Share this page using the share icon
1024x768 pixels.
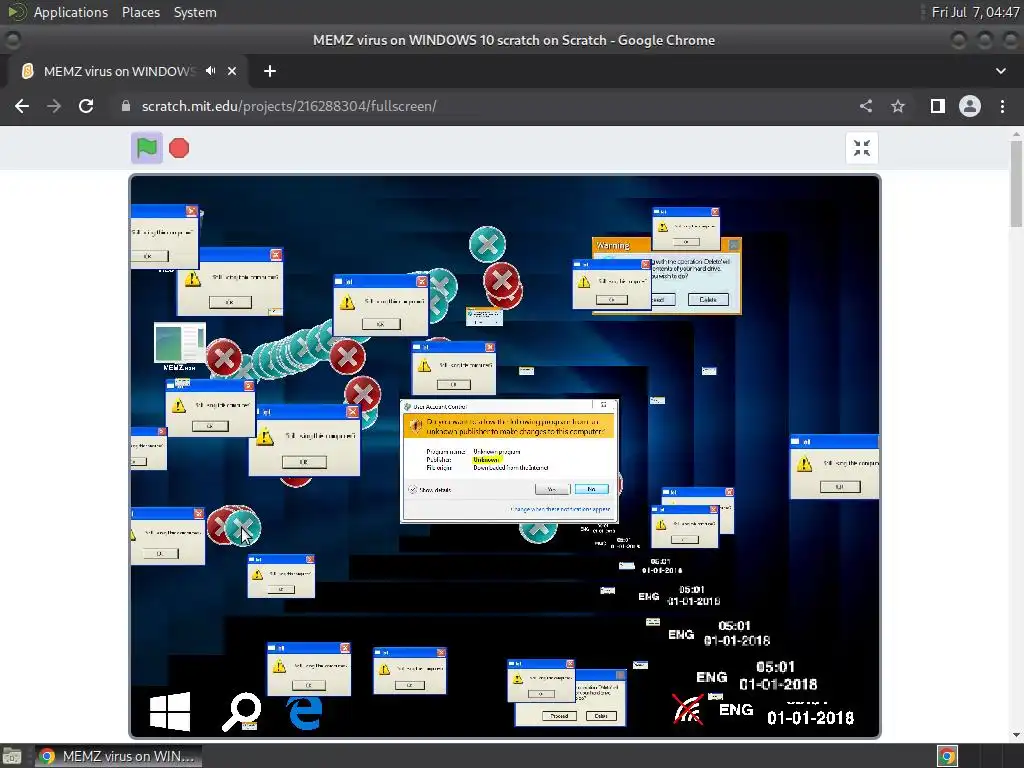pos(866,106)
